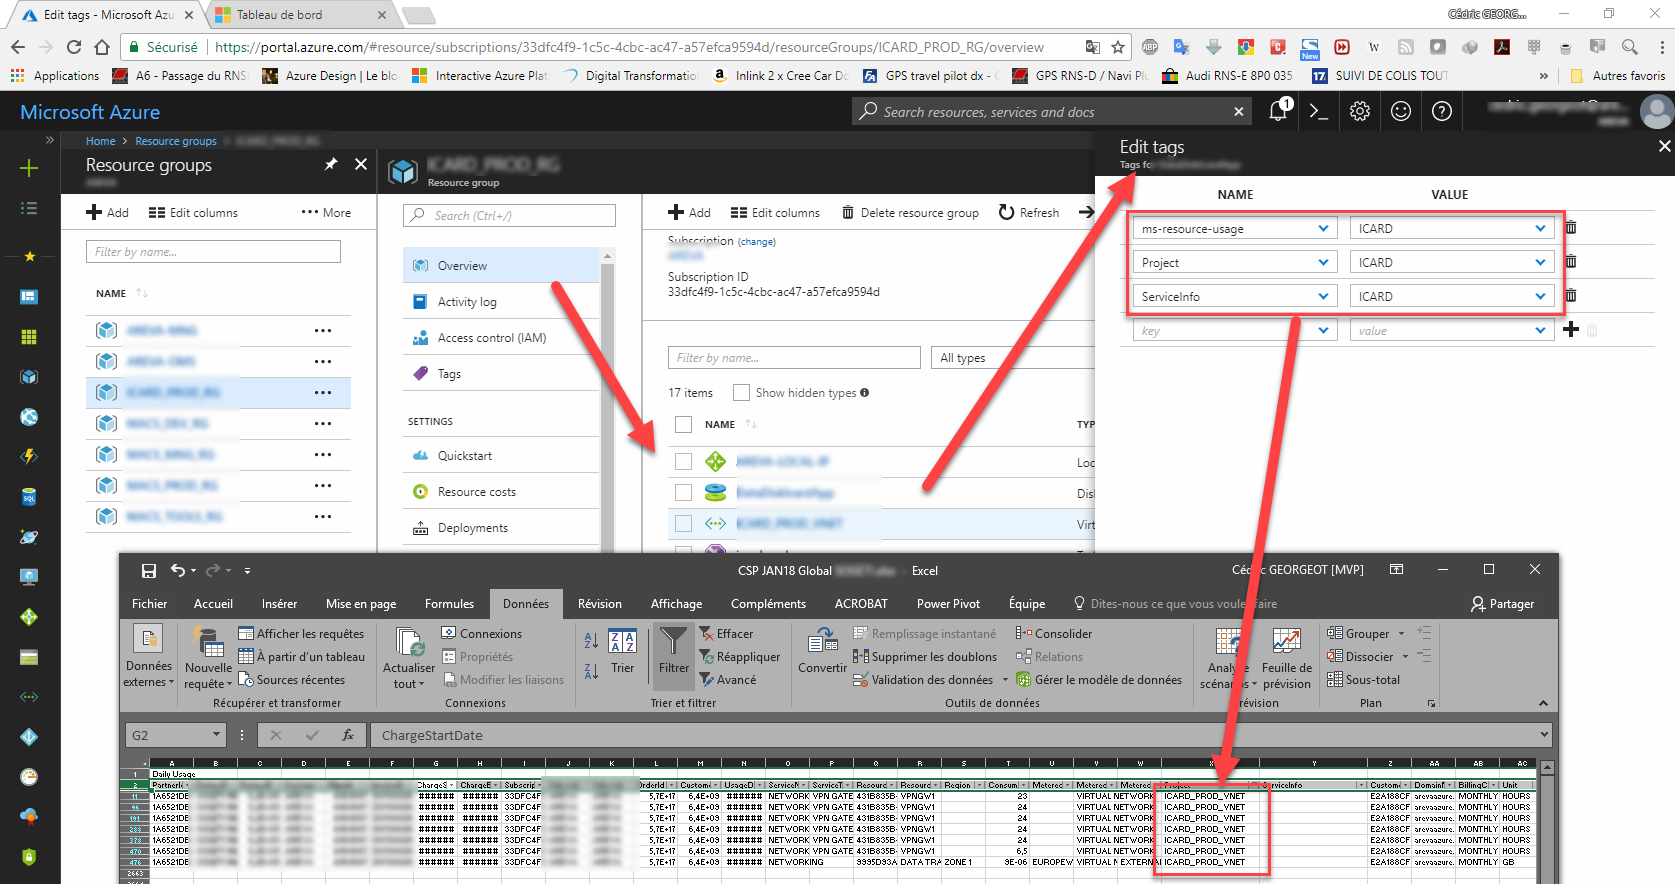The height and width of the screenshot is (884, 1675).
Task: Click Excel undo arrow
Action: pos(177,570)
